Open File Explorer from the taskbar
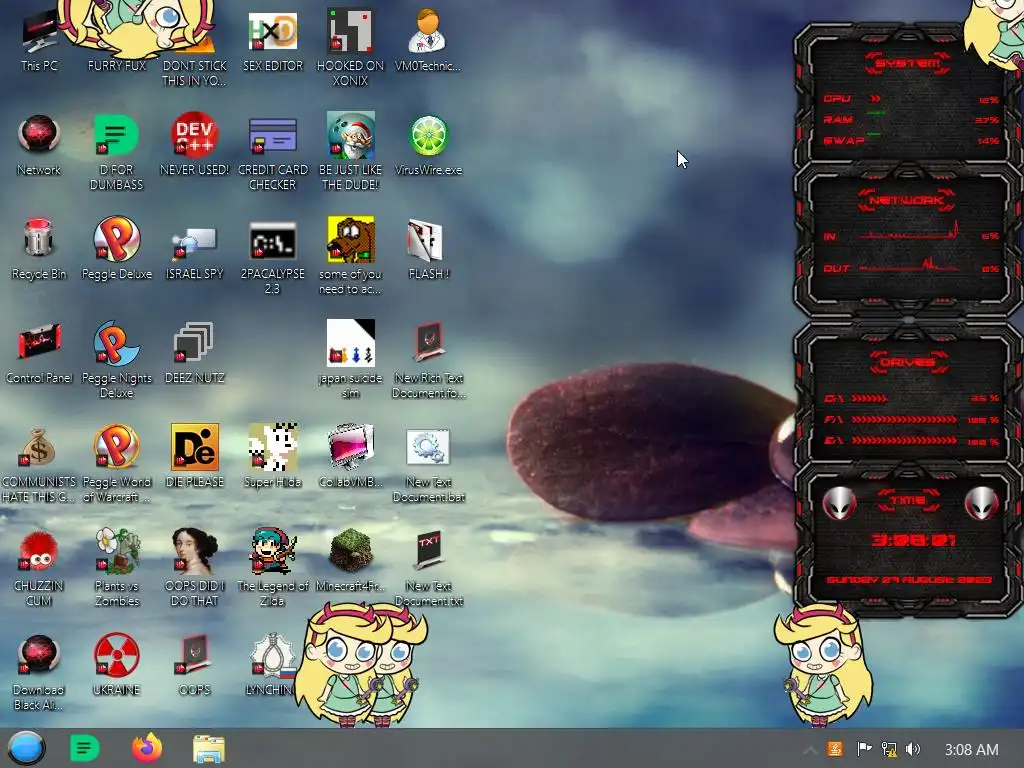1024x768 pixels. (209, 749)
